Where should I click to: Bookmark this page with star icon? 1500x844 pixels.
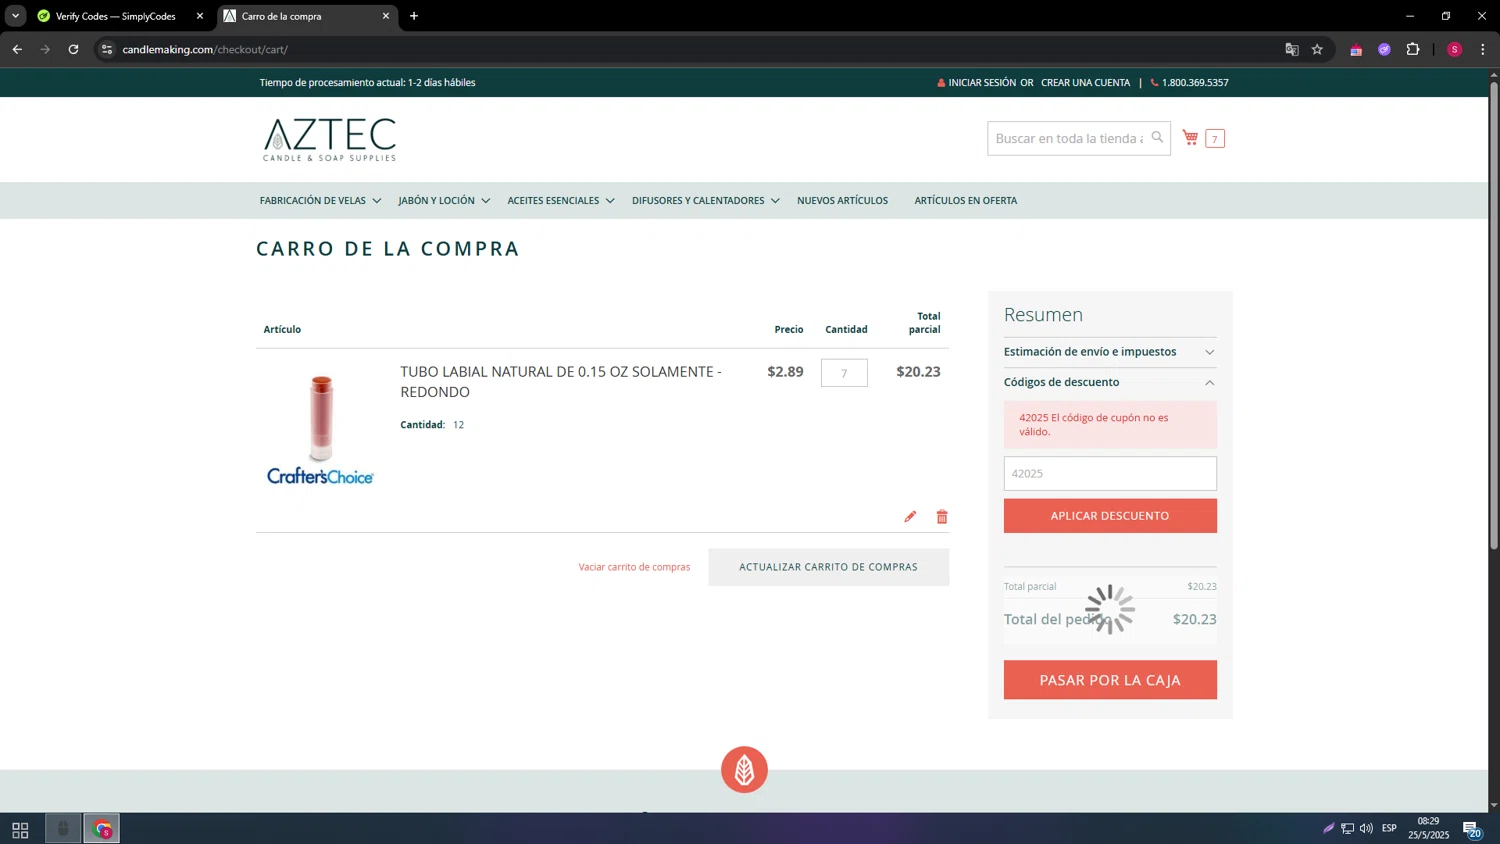tap(1317, 49)
